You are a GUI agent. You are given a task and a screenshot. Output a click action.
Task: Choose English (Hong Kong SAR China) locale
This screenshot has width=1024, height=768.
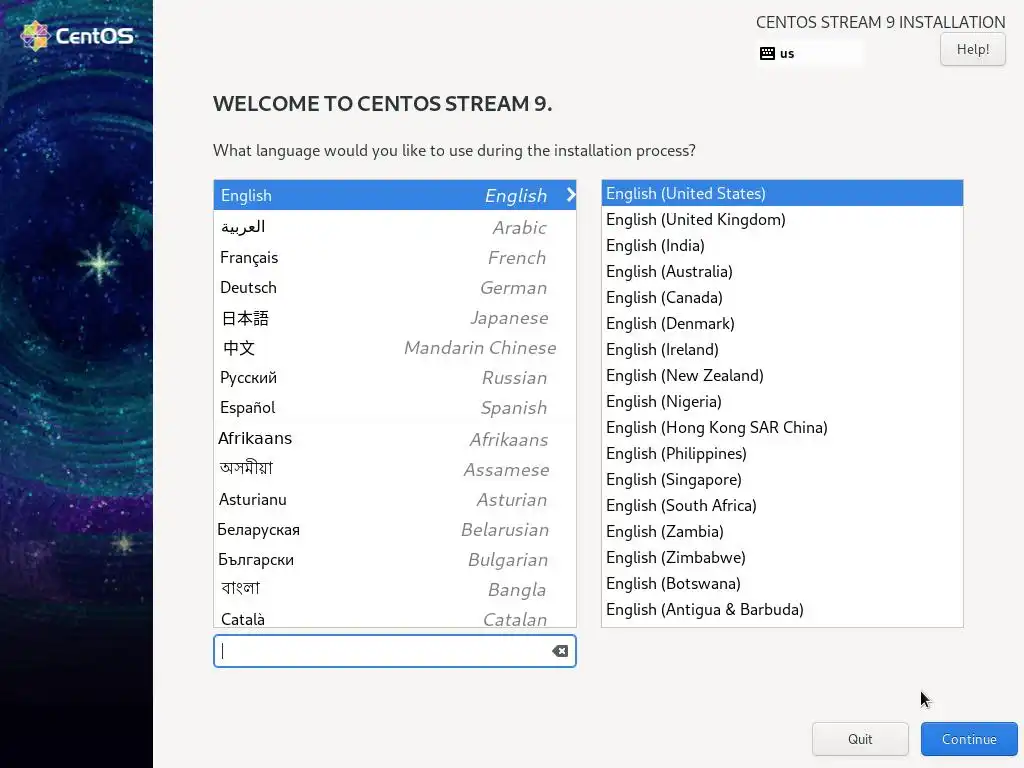click(782, 427)
